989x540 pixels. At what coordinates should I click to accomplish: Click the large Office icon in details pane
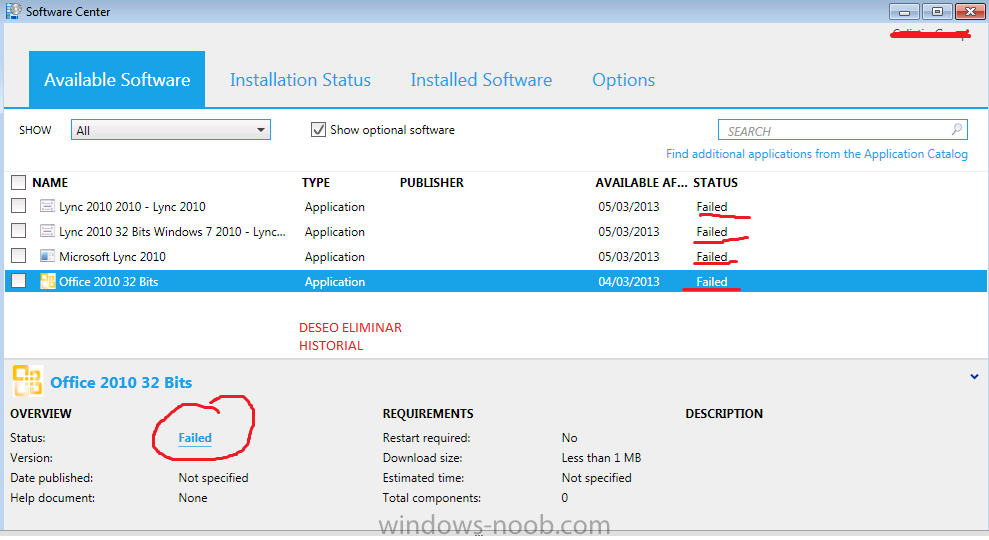(x=27, y=380)
